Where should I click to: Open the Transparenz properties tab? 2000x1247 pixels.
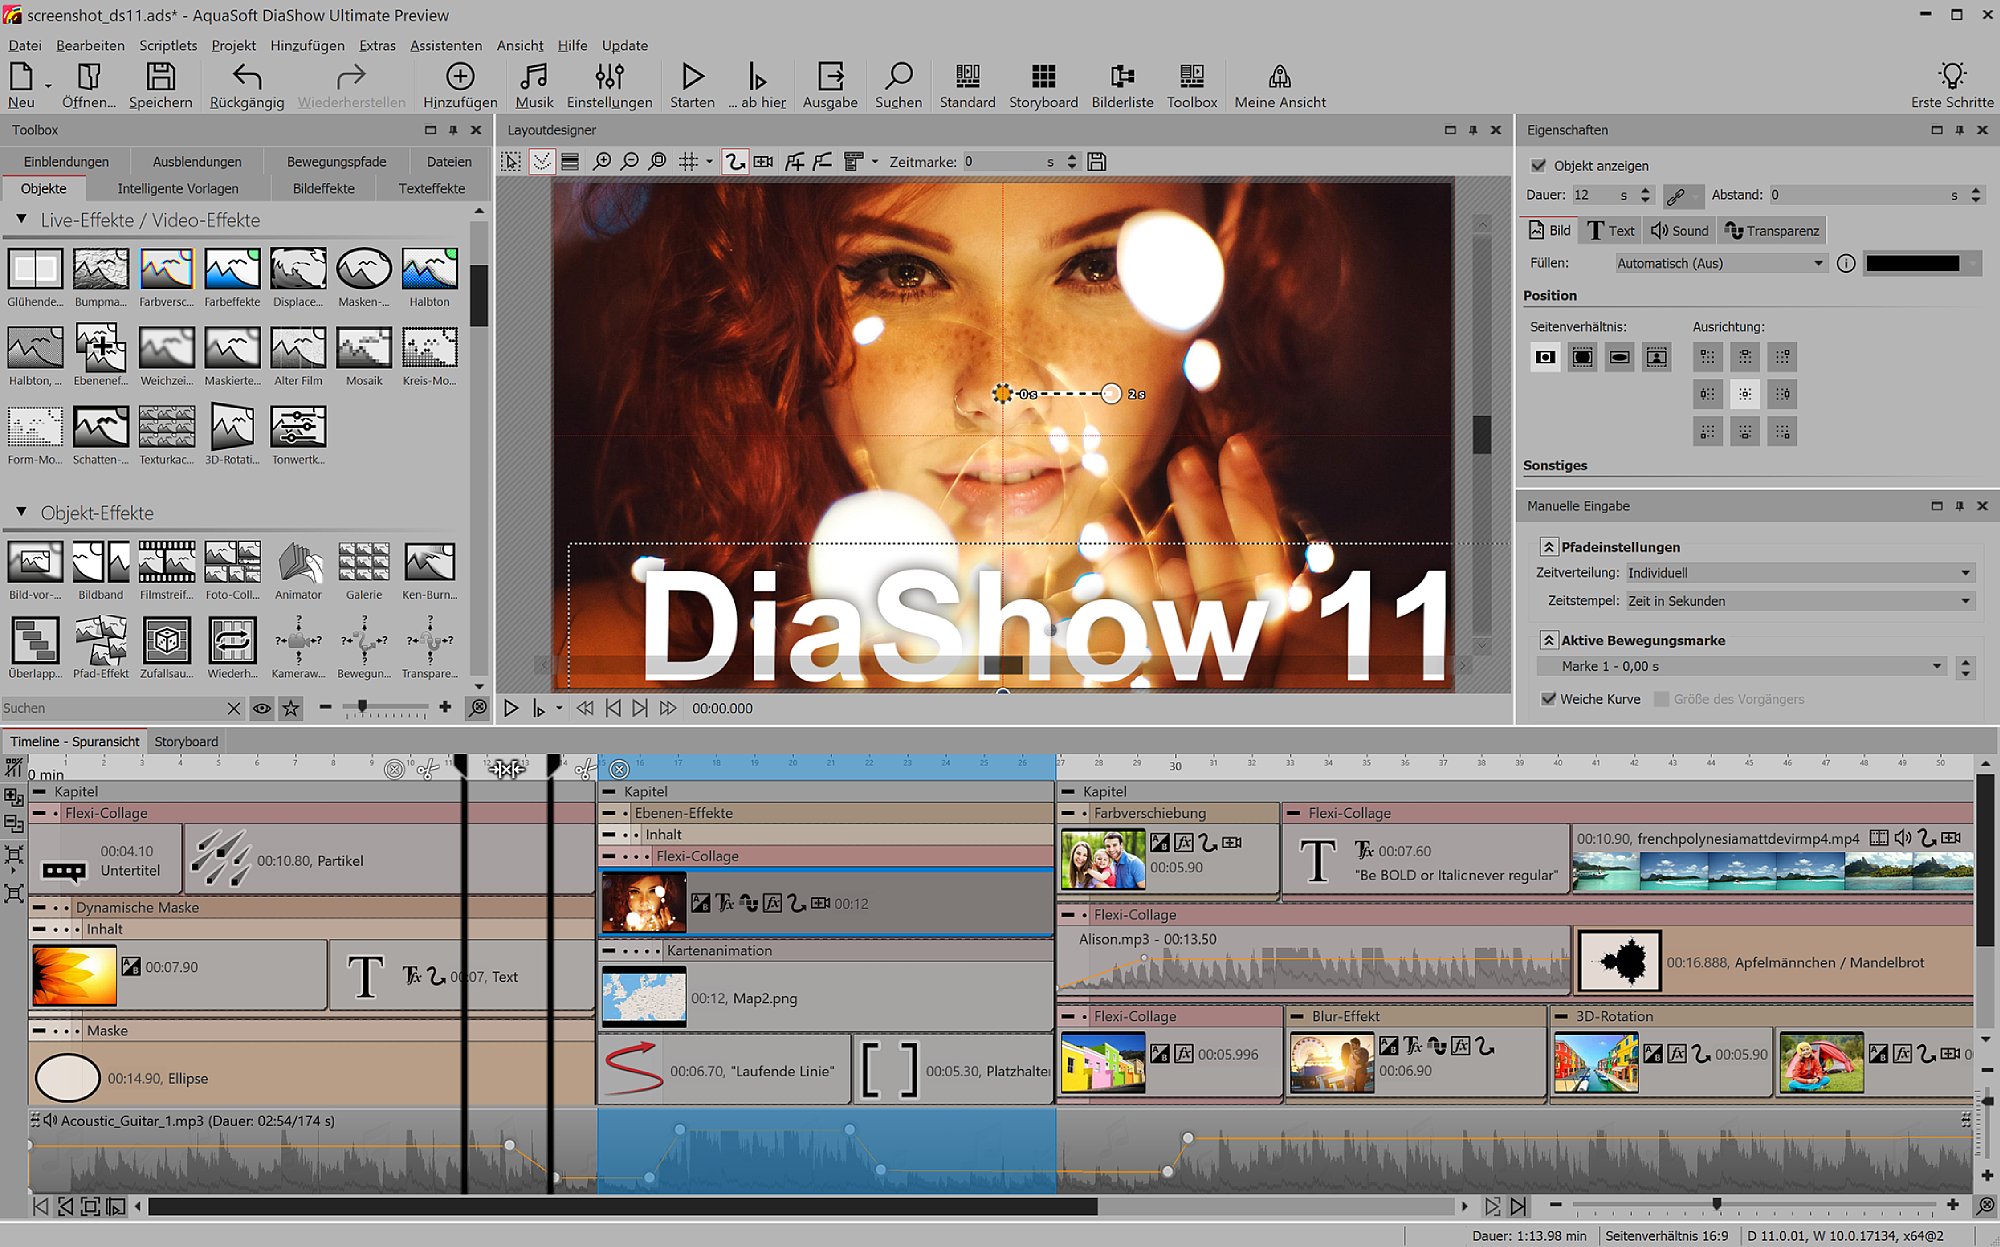click(x=1772, y=231)
